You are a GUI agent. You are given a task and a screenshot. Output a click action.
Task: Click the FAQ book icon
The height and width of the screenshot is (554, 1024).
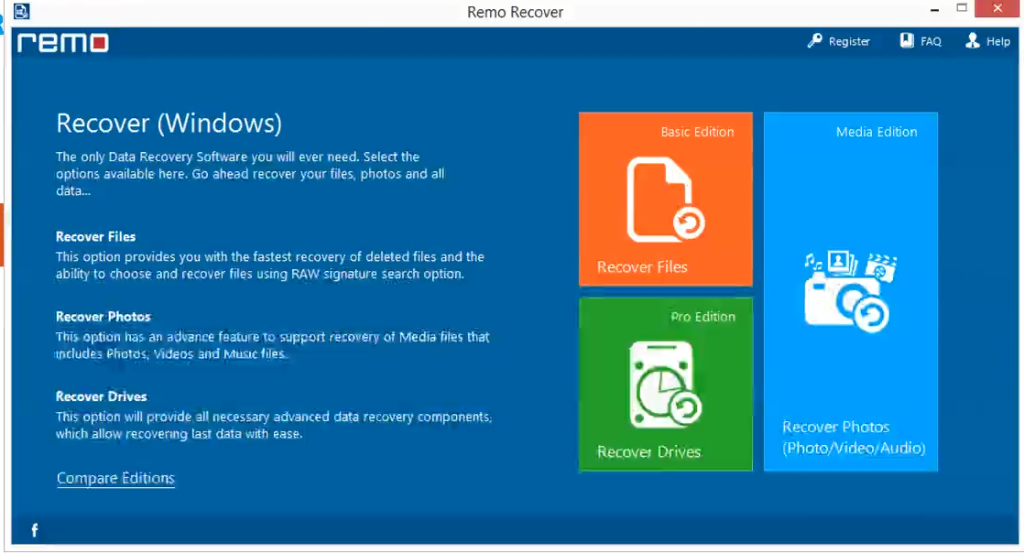click(906, 42)
